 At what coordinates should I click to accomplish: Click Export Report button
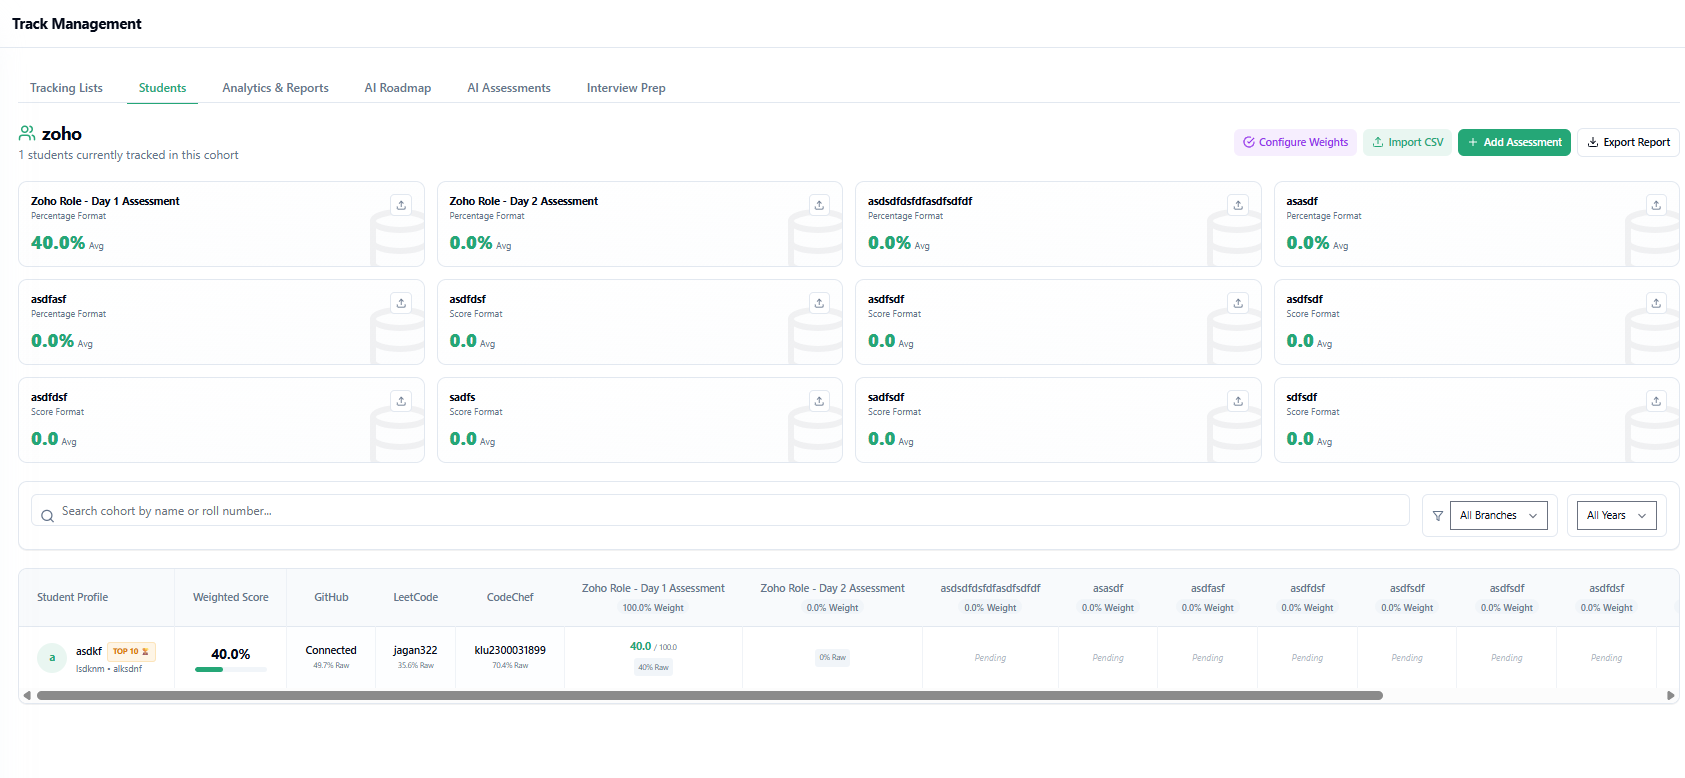(1628, 142)
